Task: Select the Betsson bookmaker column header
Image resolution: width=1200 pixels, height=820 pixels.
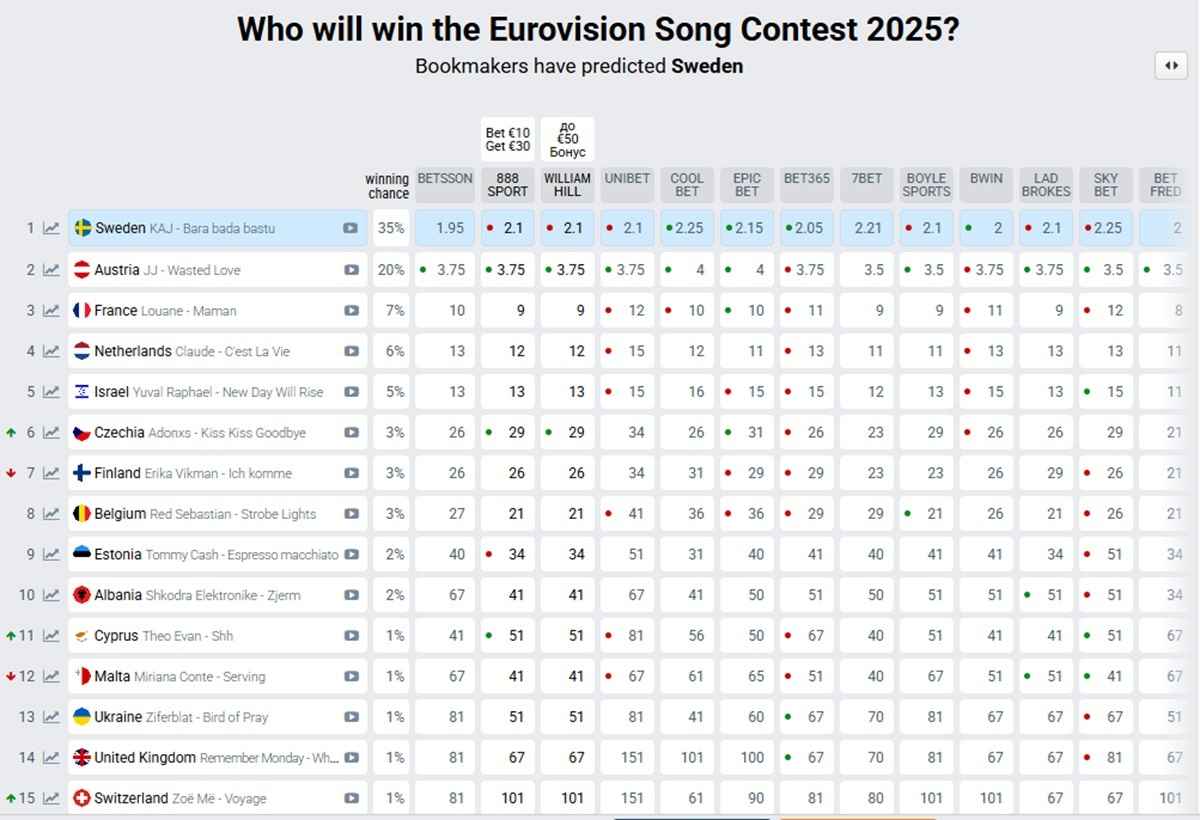Action: 445,179
